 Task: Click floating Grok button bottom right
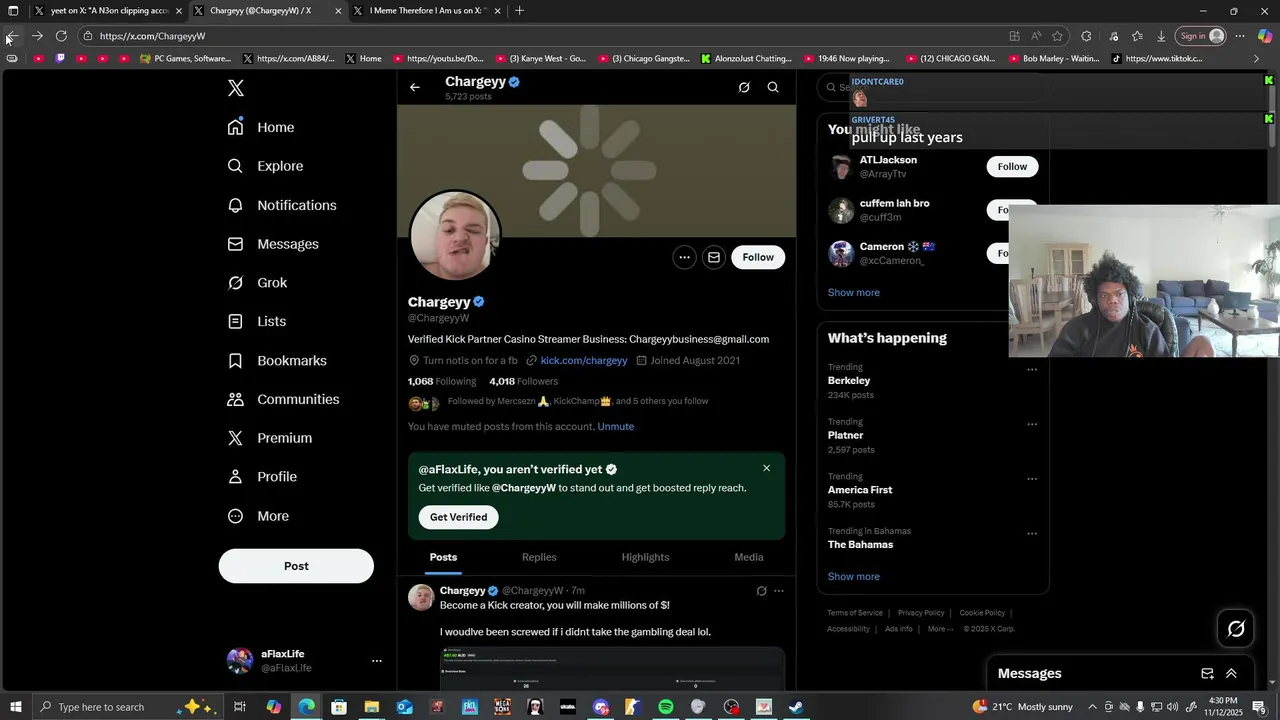click(1236, 629)
